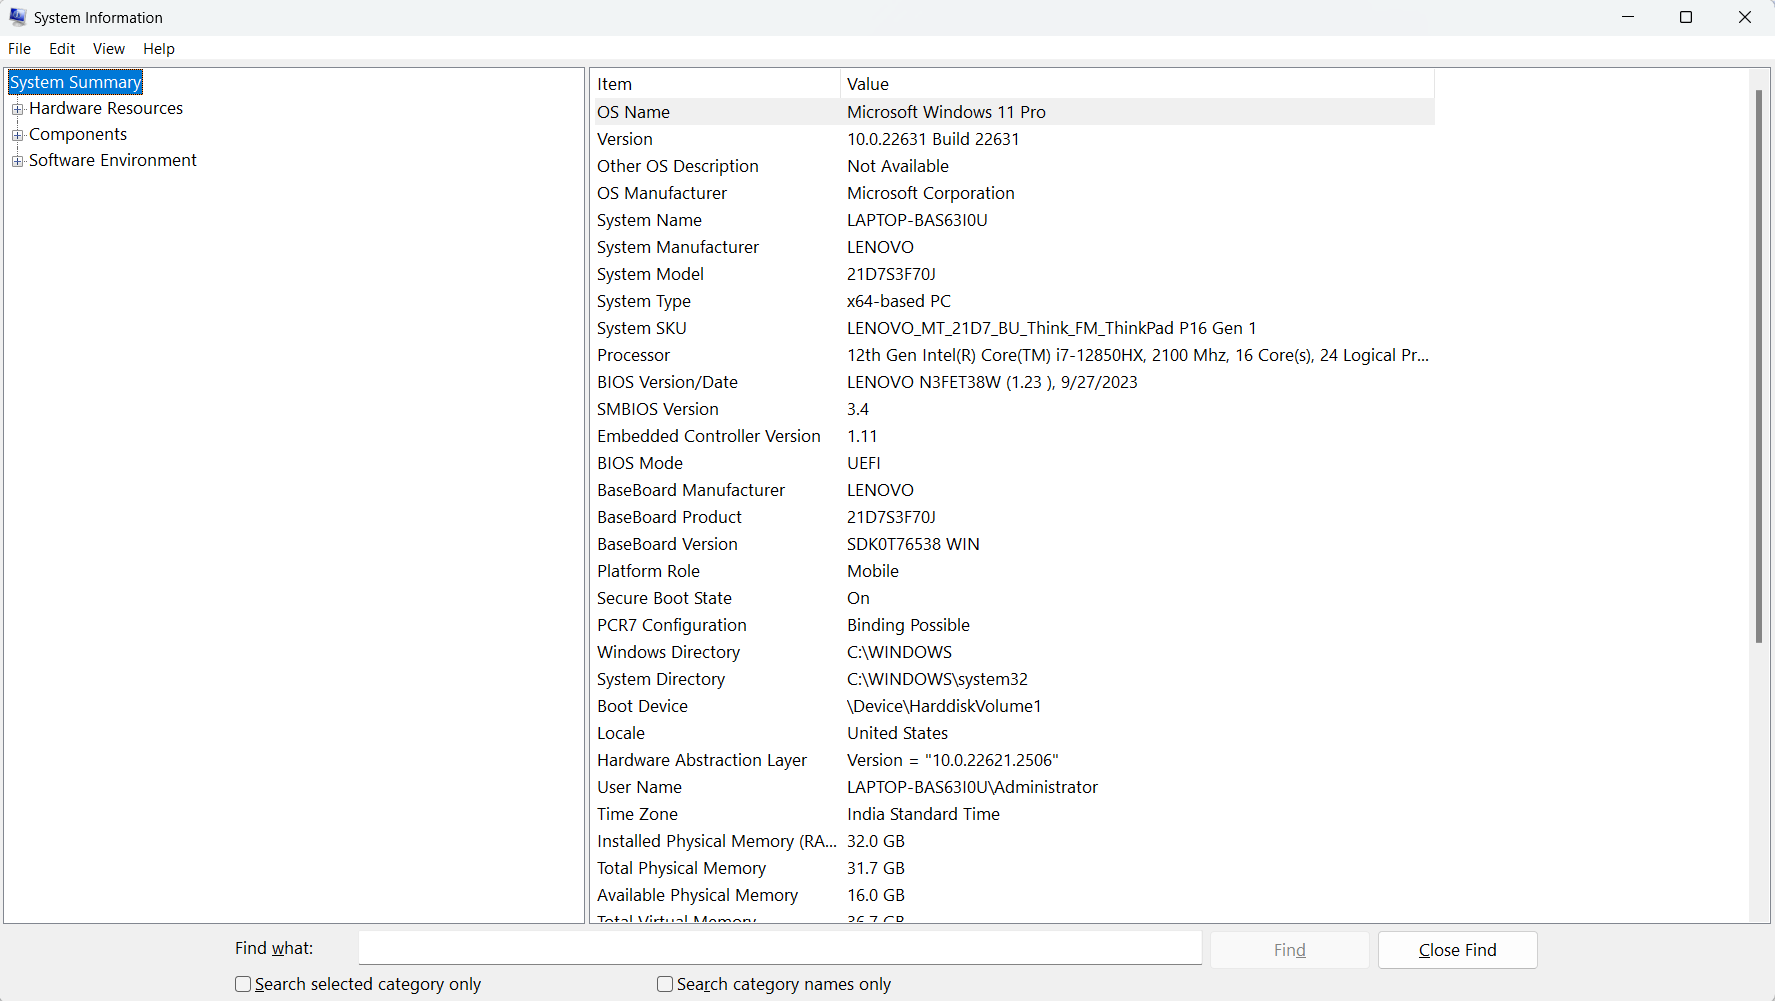The image size is (1775, 1001).
Task: Select Software Environment tree item
Action: [x=113, y=160]
